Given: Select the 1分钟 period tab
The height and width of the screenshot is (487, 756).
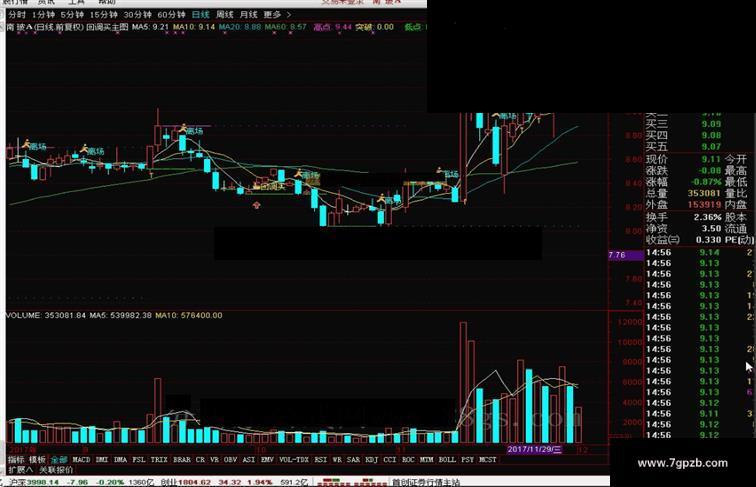Looking at the screenshot, I should [x=43, y=15].
